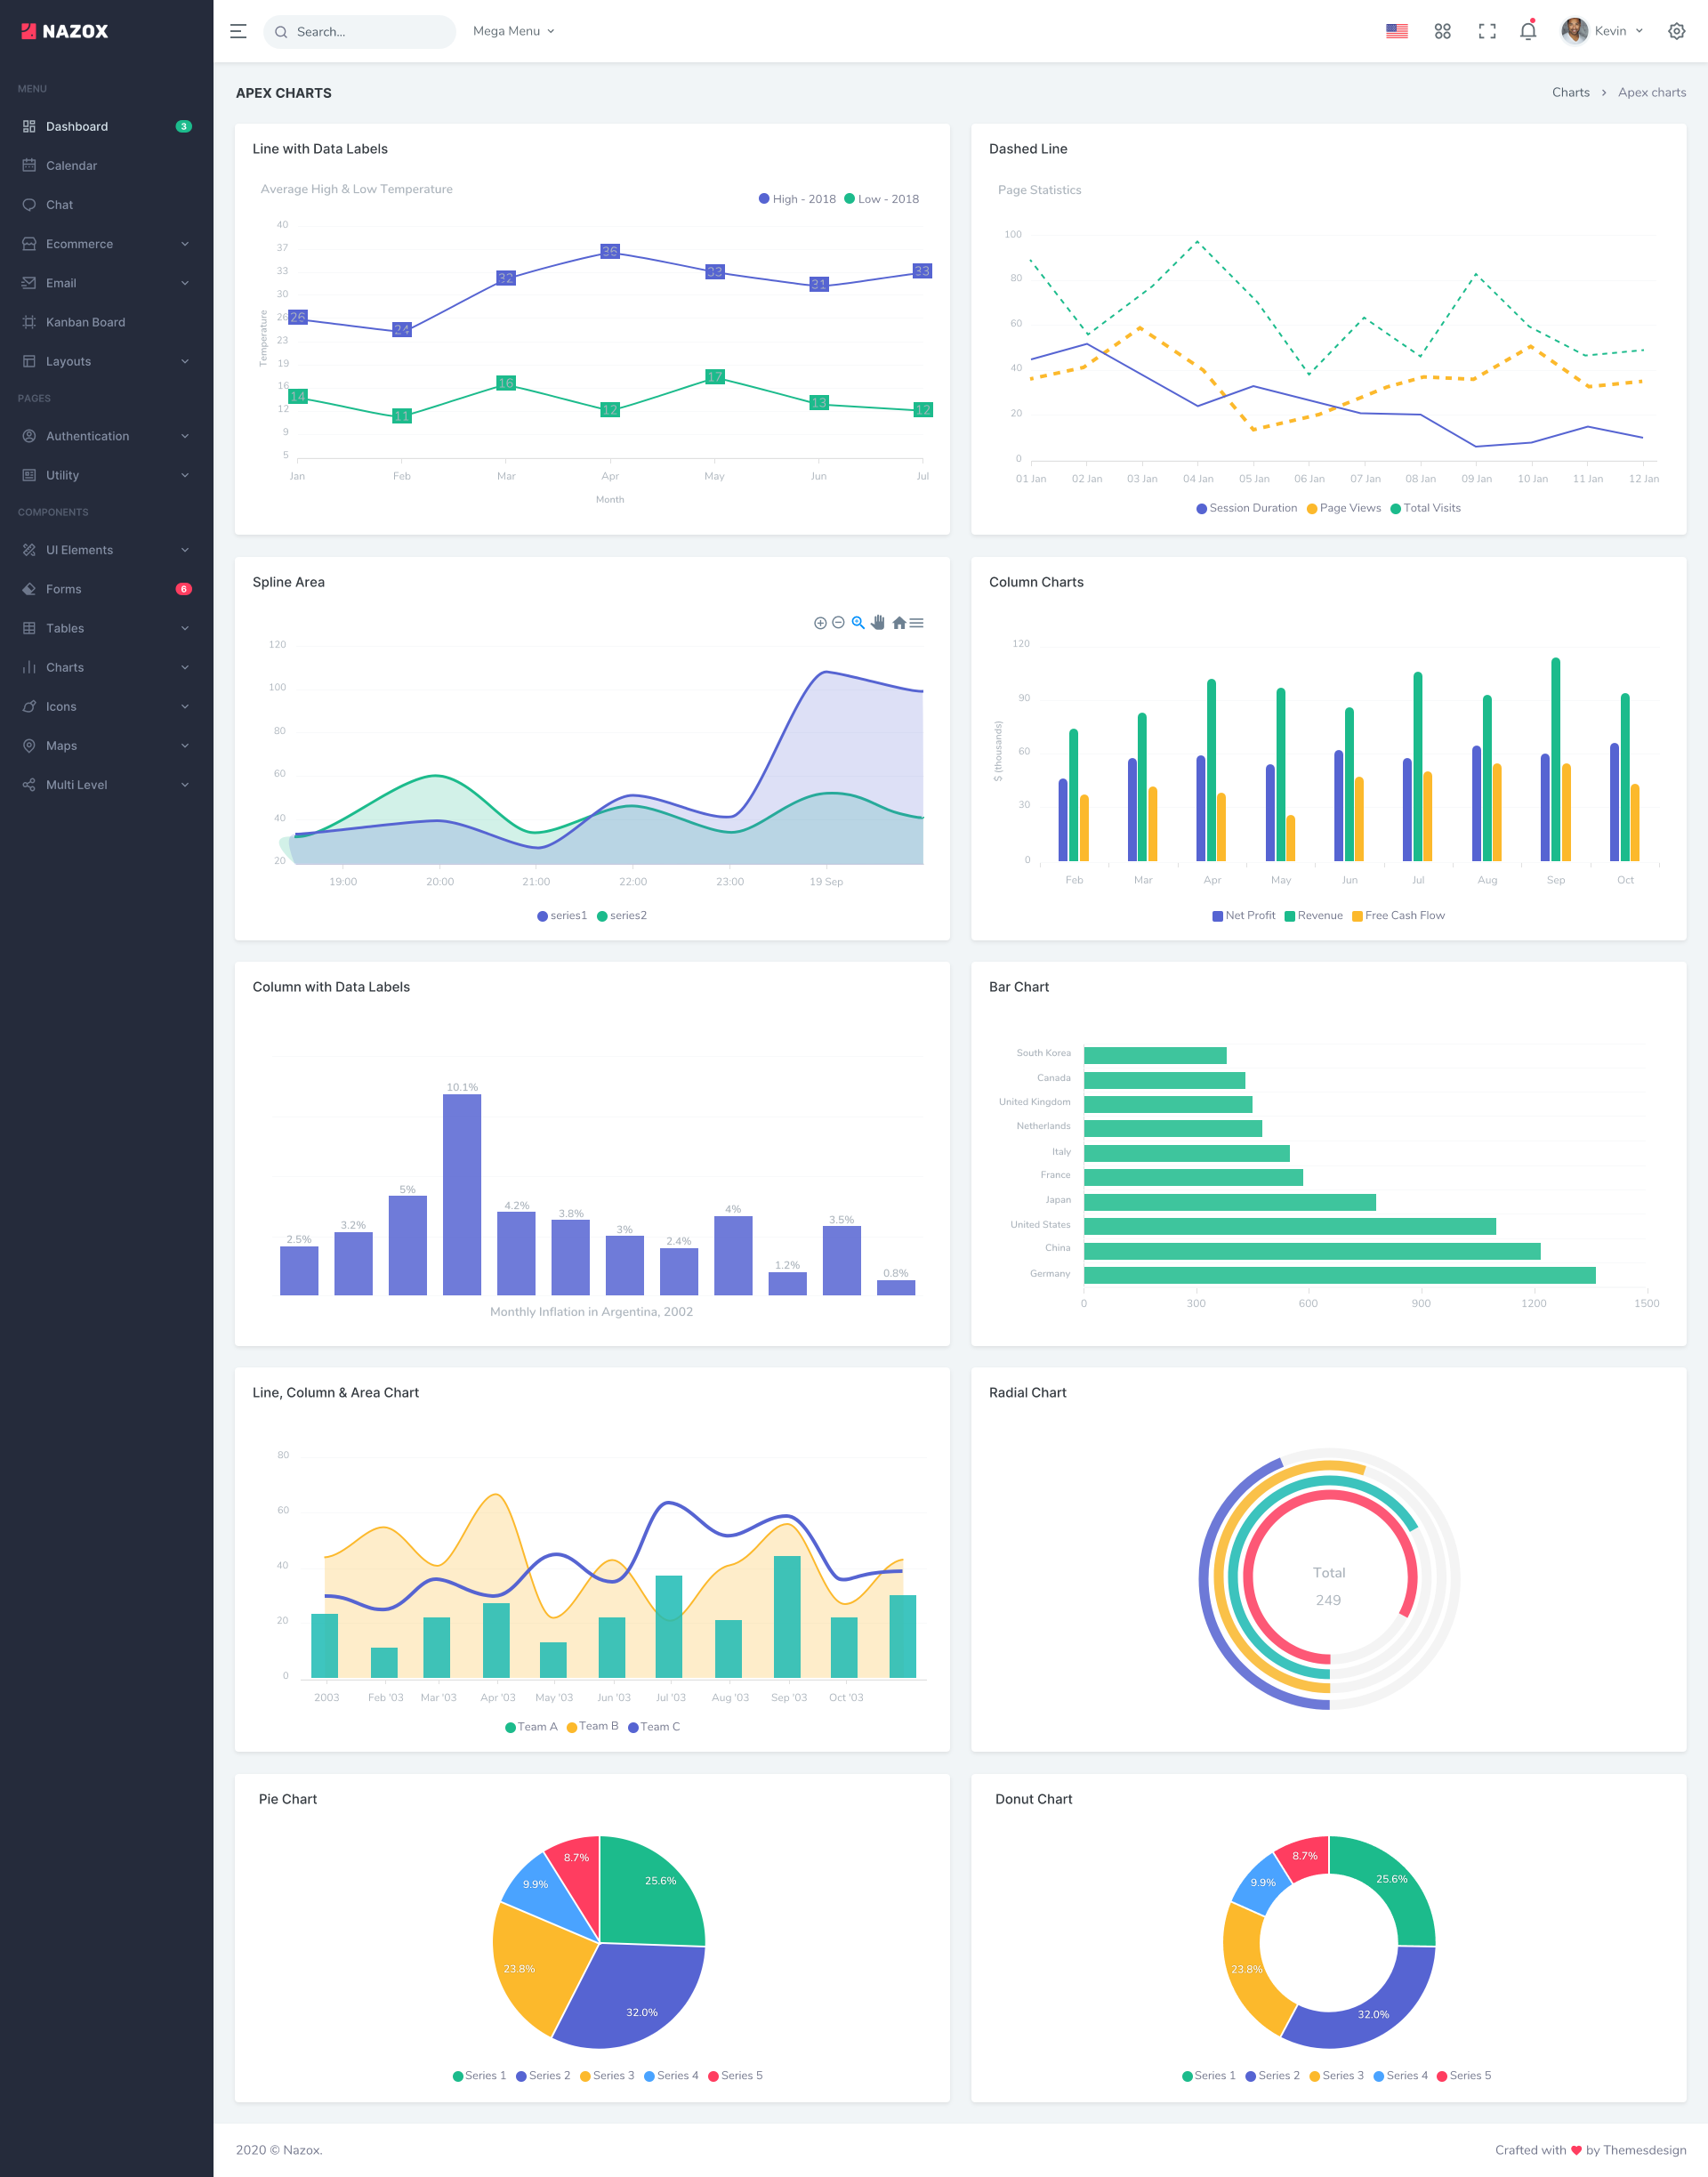1708x2177 pixels.
Task: Open the US flag language selector
Action: tap(1397, 31)
